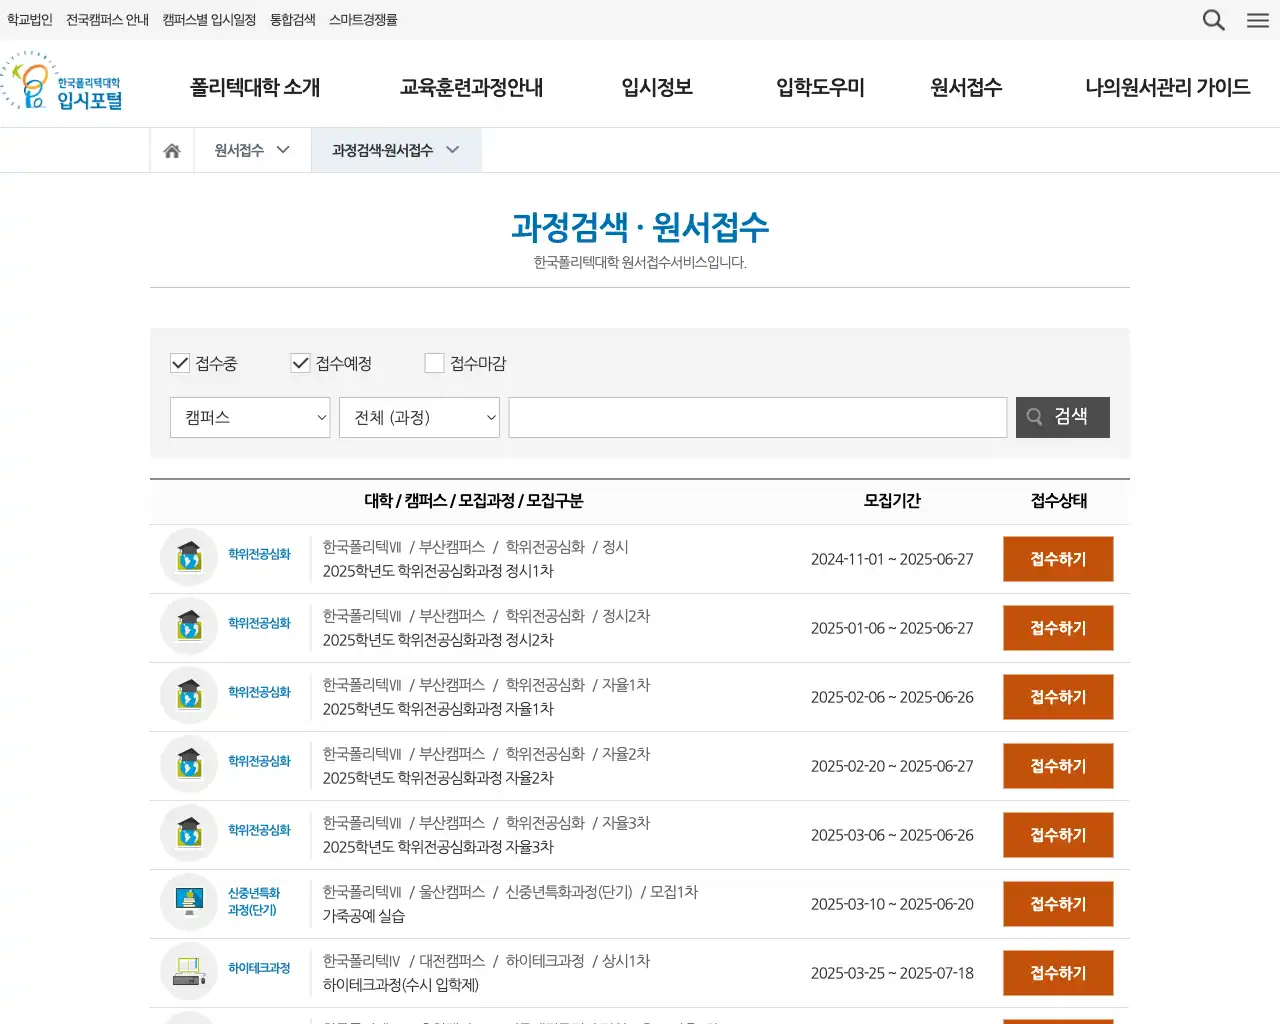The image size is (1280, 1024).
Task: Expand the 원서접수 breadcrumb dropdown
Action: (x=252, y=150)
